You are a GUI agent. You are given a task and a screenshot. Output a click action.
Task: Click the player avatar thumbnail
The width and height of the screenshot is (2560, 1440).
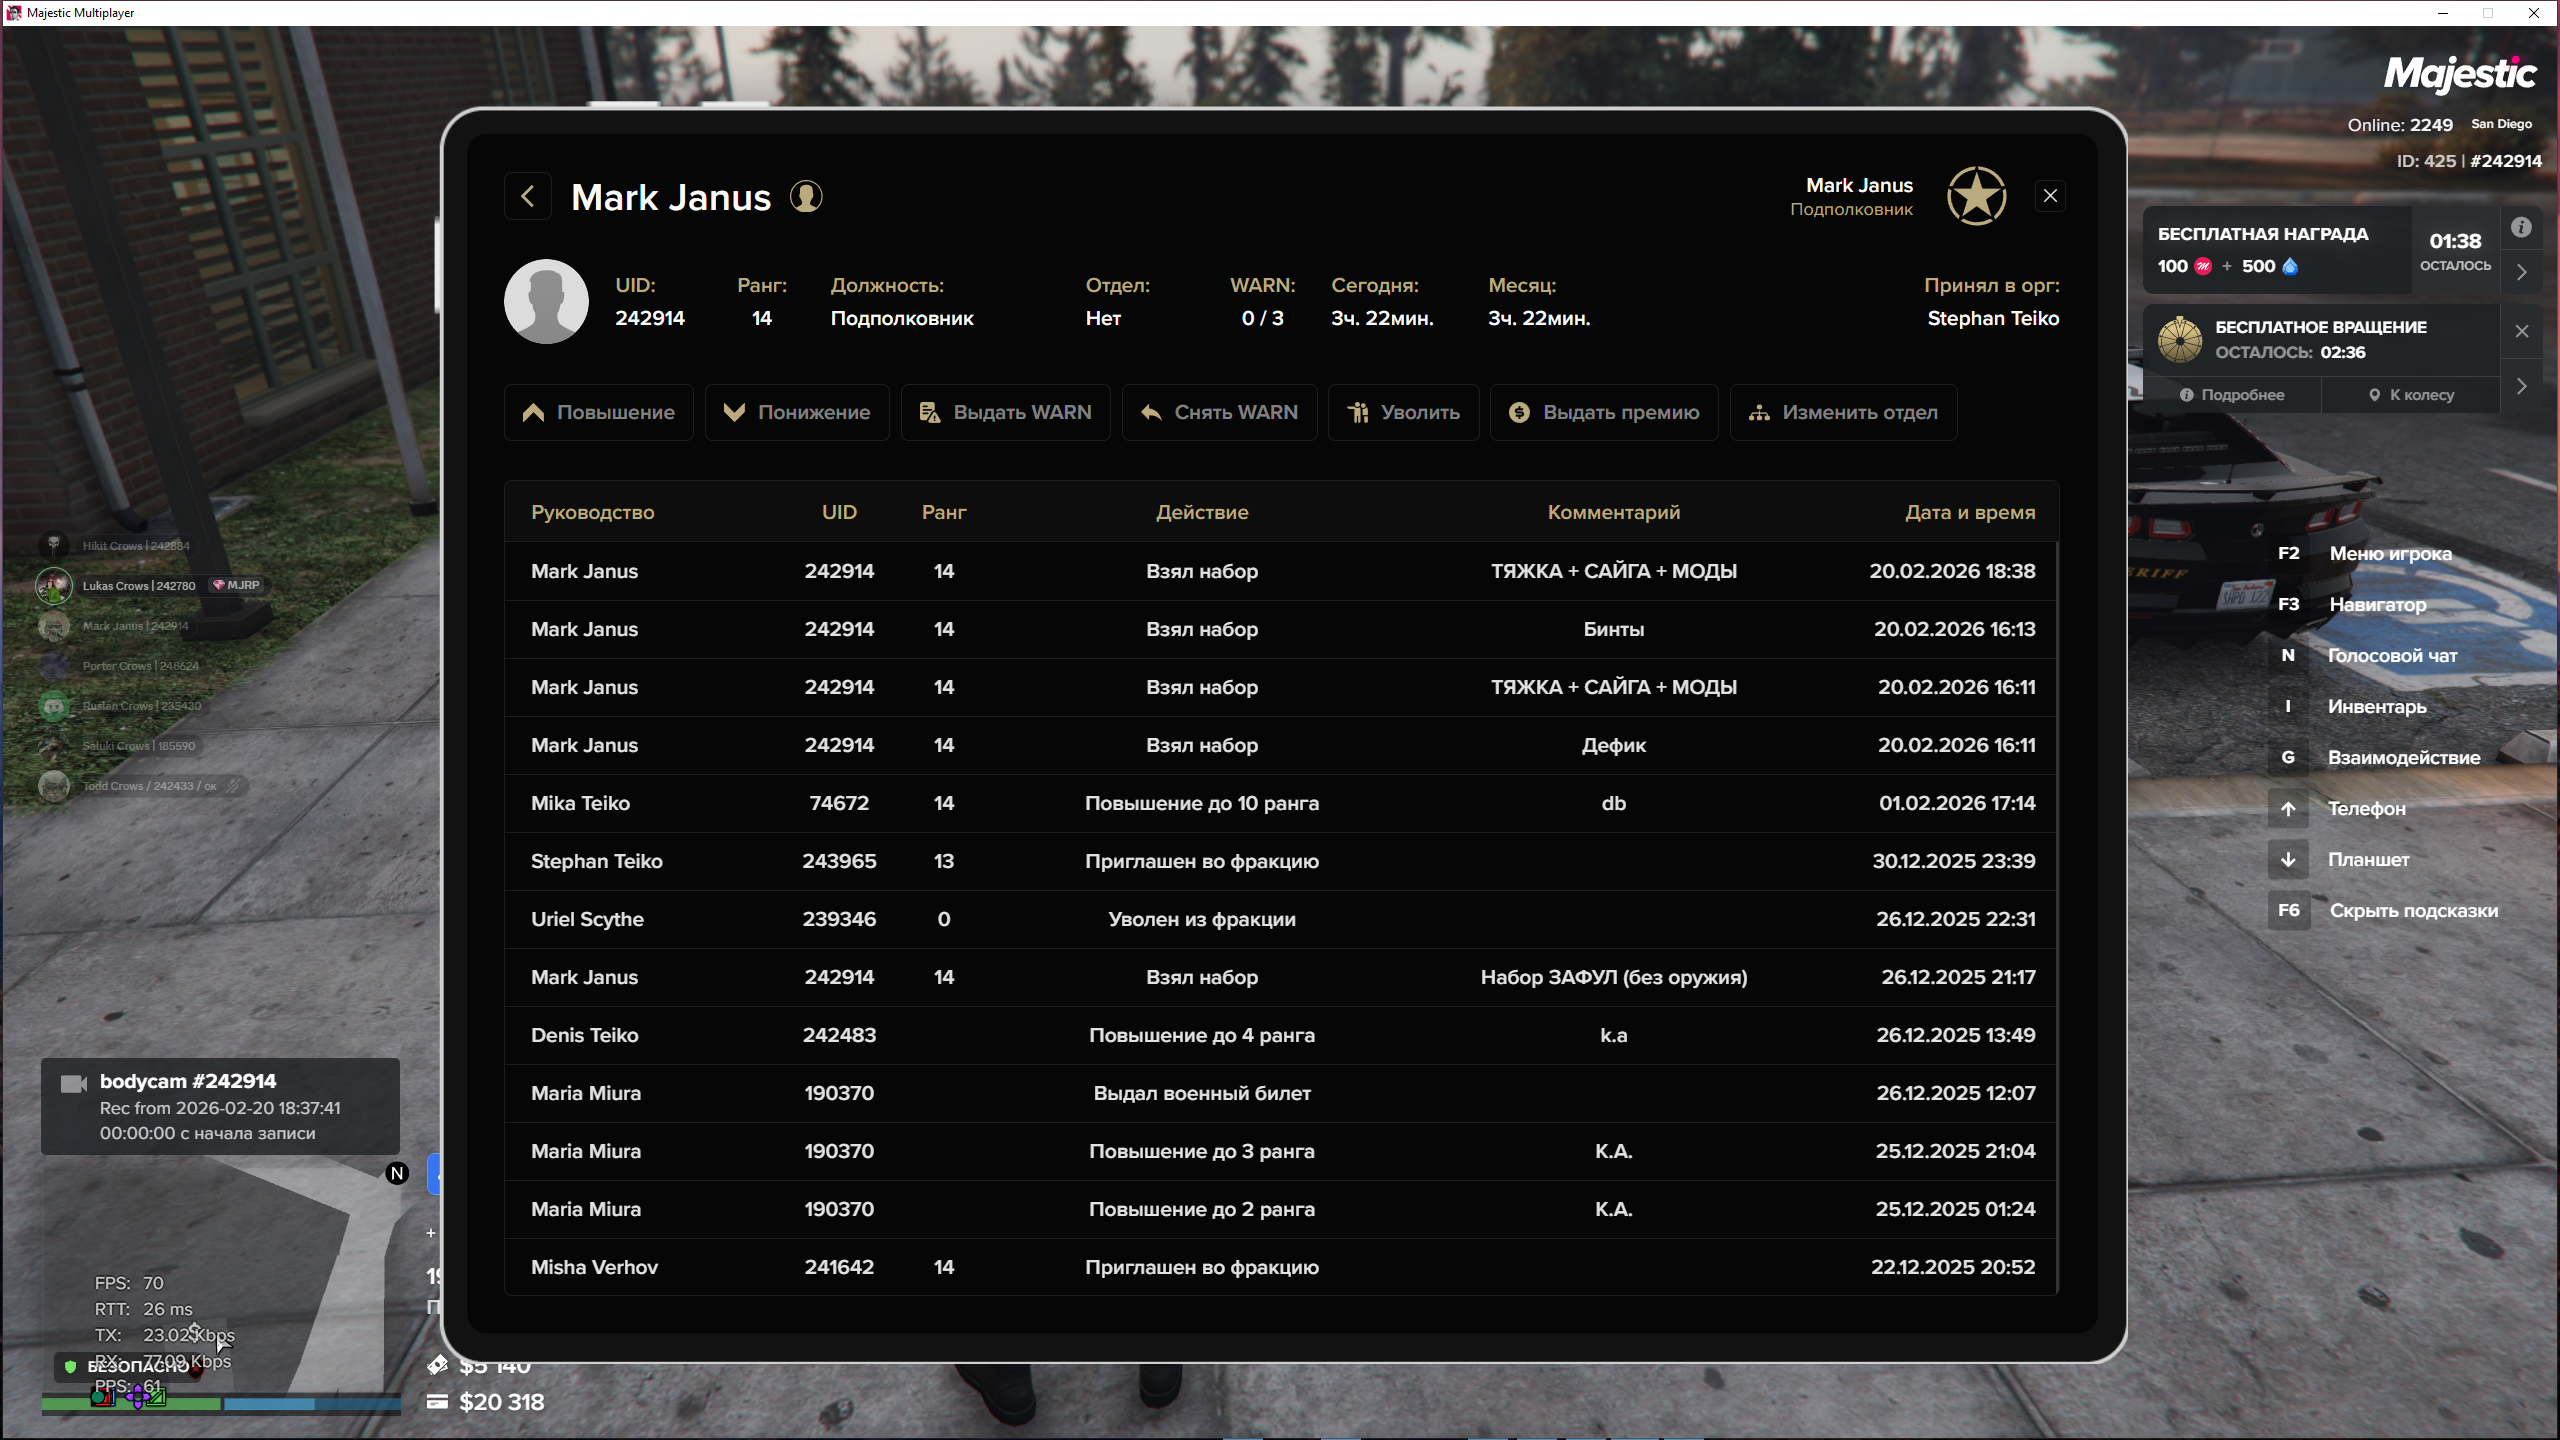pos(546,301)
